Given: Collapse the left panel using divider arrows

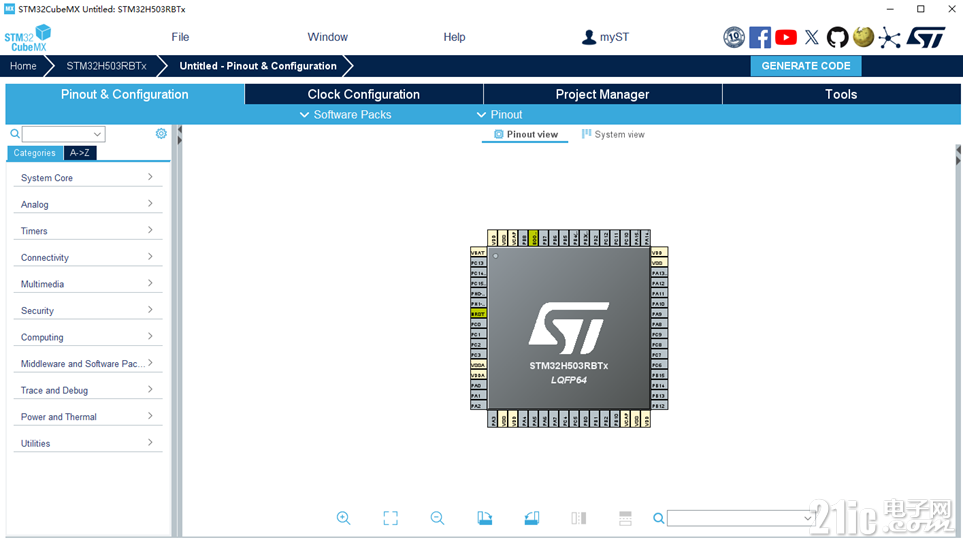Looking at the screenshot, I should 179,130.
